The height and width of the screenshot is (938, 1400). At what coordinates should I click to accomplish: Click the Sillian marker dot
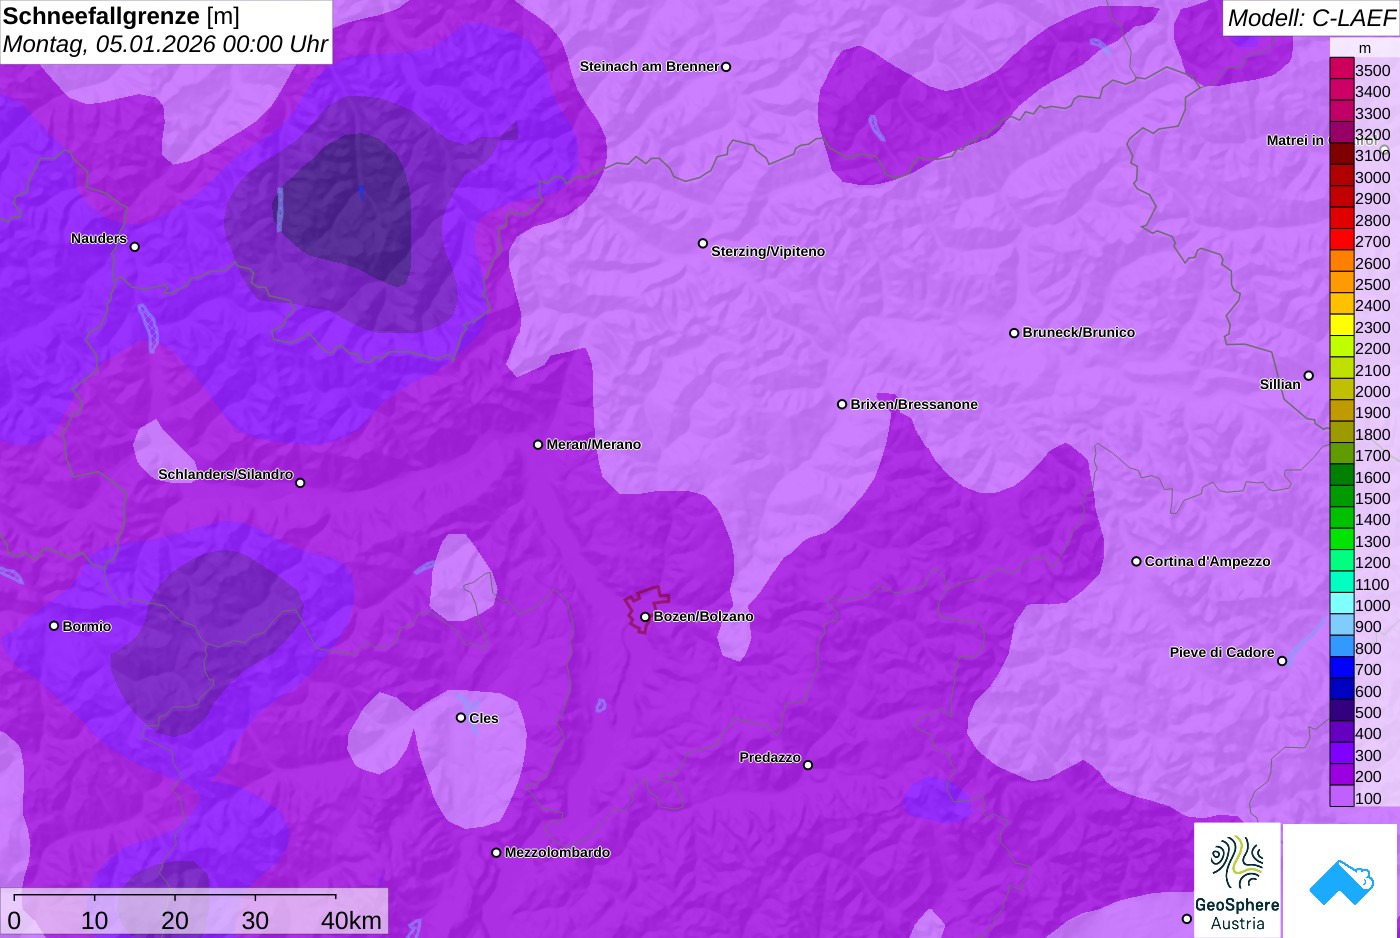click(1309, 376)
